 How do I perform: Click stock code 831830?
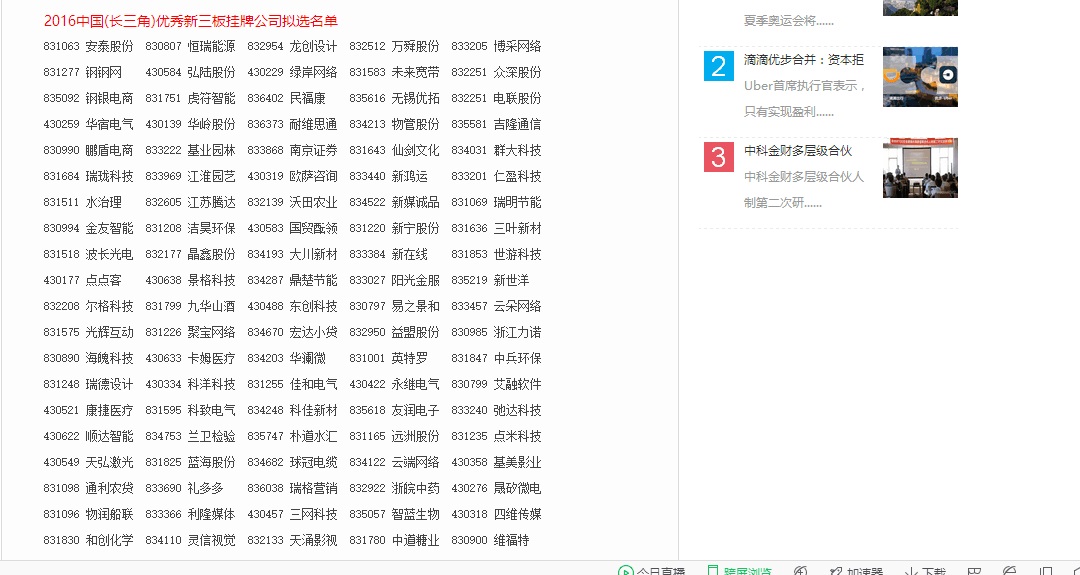click(61, 541)
